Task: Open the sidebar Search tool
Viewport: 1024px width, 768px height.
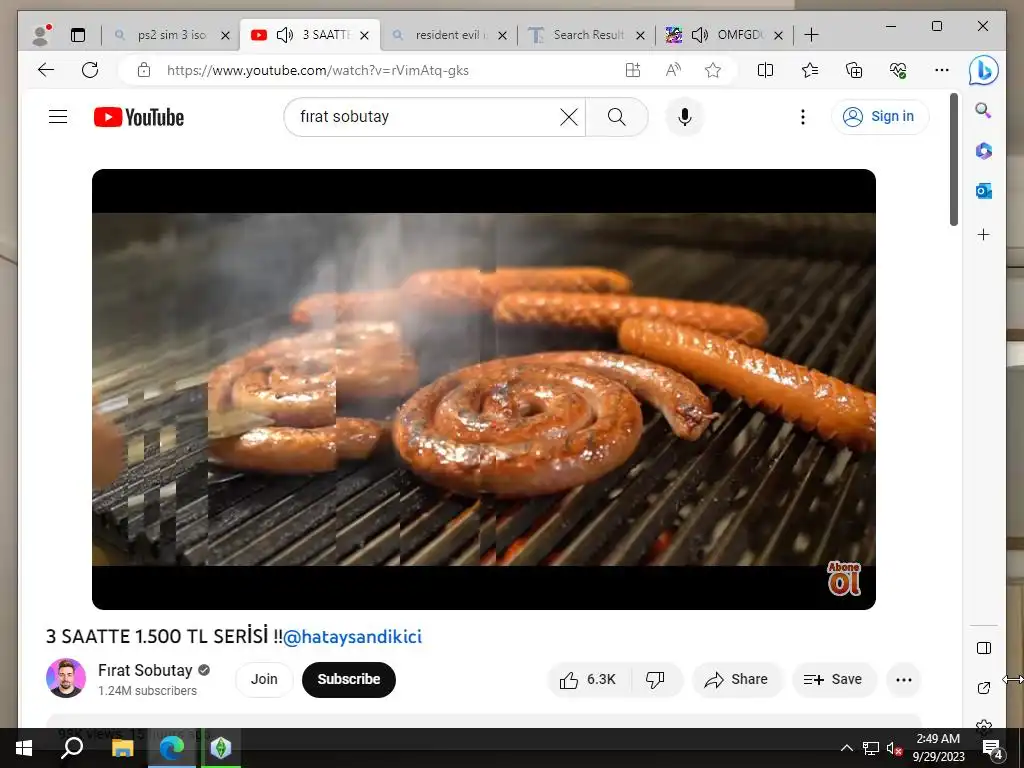Action: 984,110
